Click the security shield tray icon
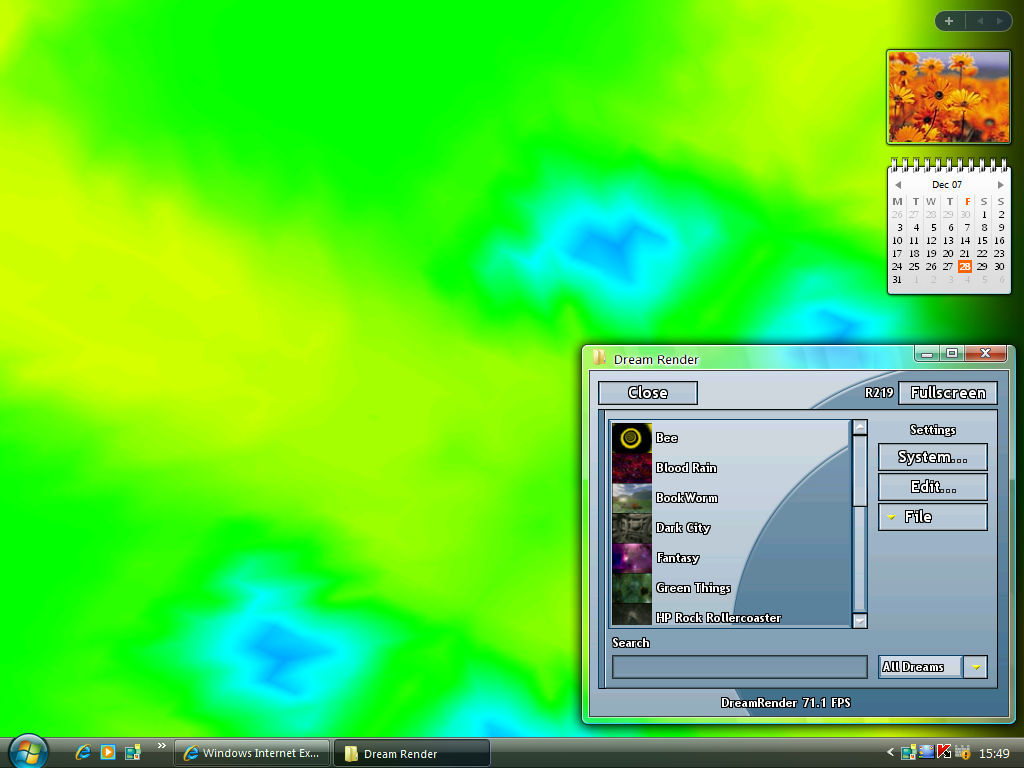The image size is (1024, 768). [x=962, y=752]
